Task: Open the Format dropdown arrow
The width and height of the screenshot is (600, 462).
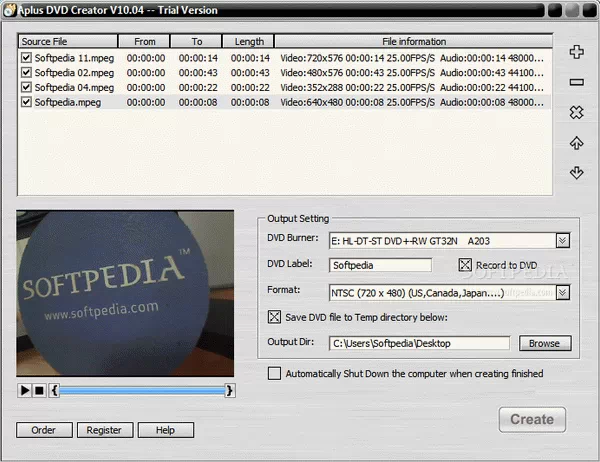Action: click(562, 293)
